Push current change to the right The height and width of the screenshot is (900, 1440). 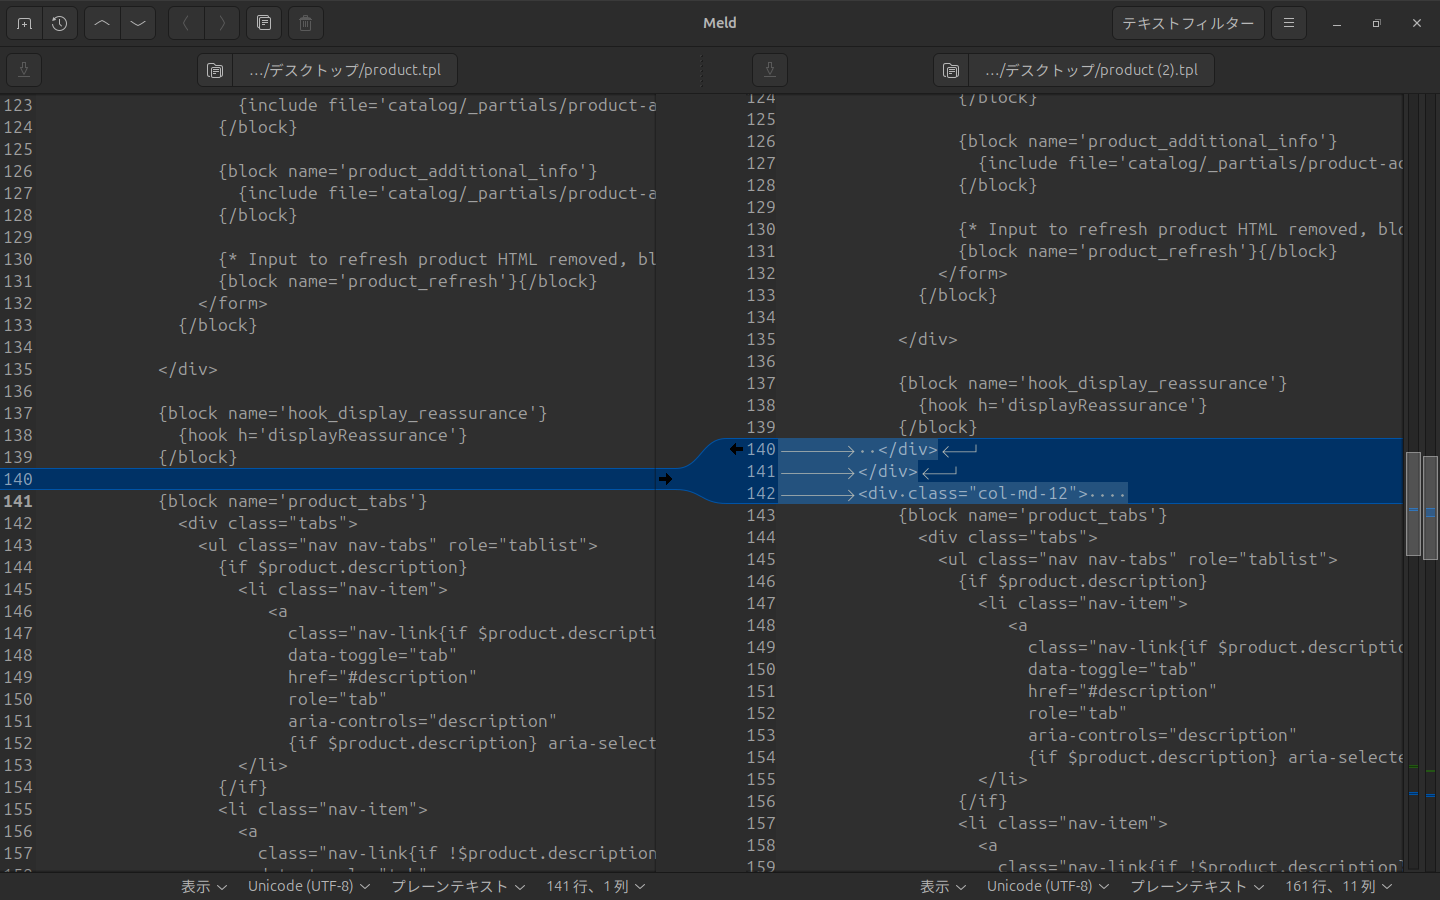click(x=222, y=23)
